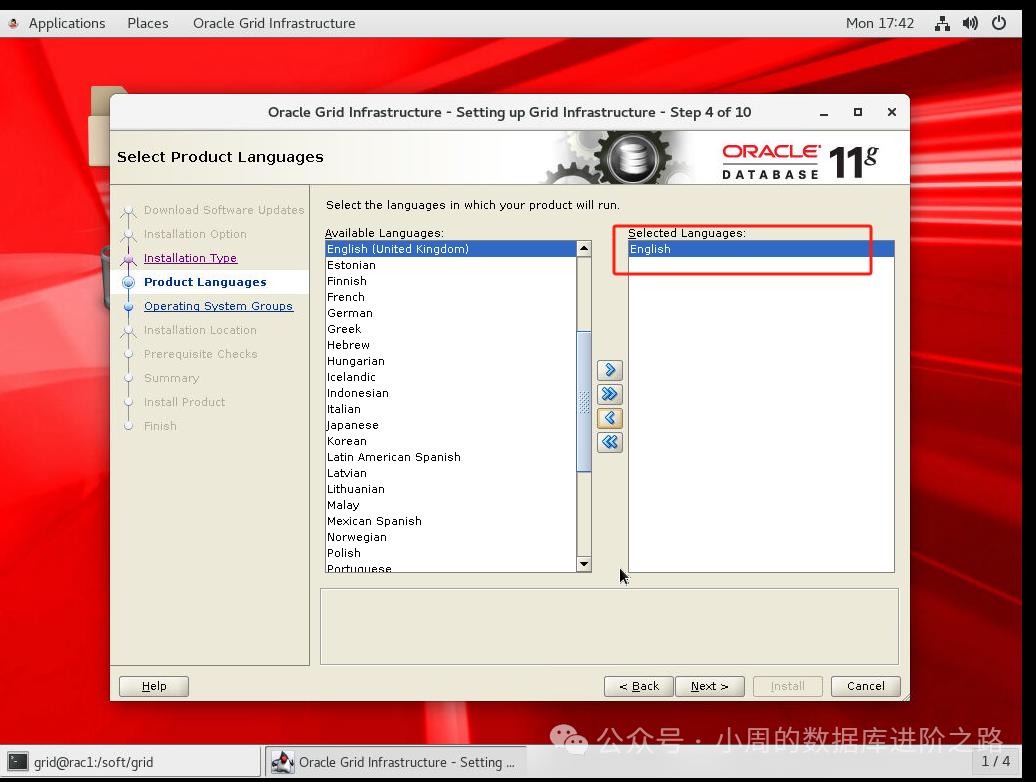Select Polish in available languages
Screen dimensions: 1036x782
pos(451,553)
